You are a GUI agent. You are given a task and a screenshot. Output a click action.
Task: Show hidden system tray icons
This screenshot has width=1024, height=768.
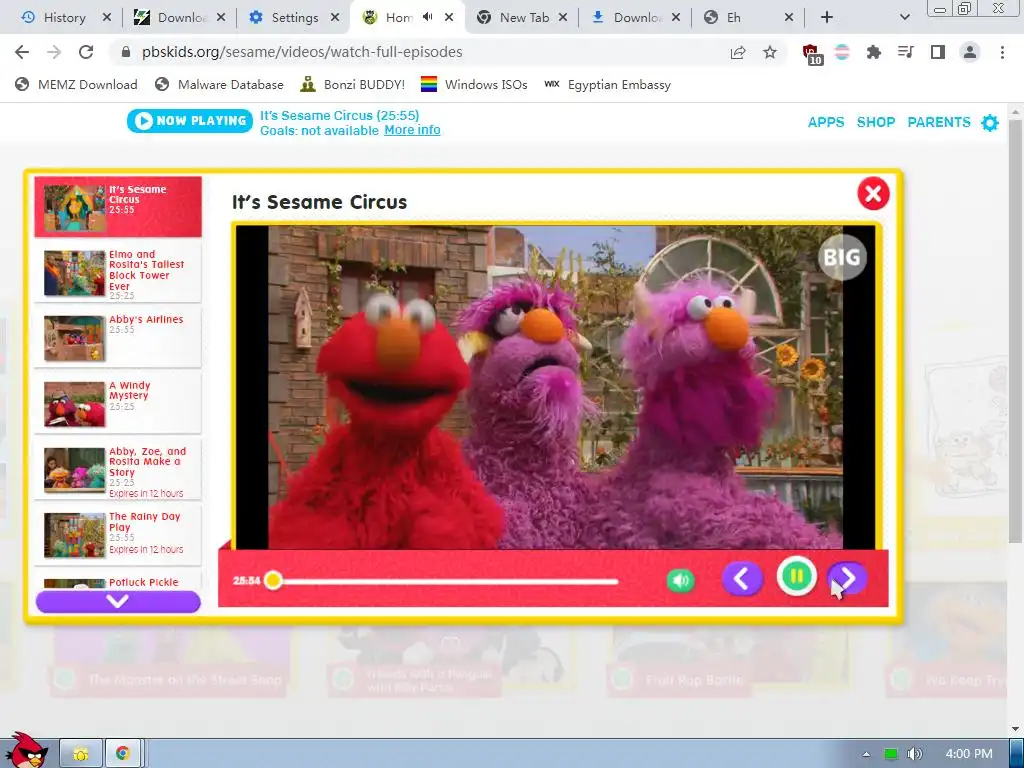(x=866, y=754)
